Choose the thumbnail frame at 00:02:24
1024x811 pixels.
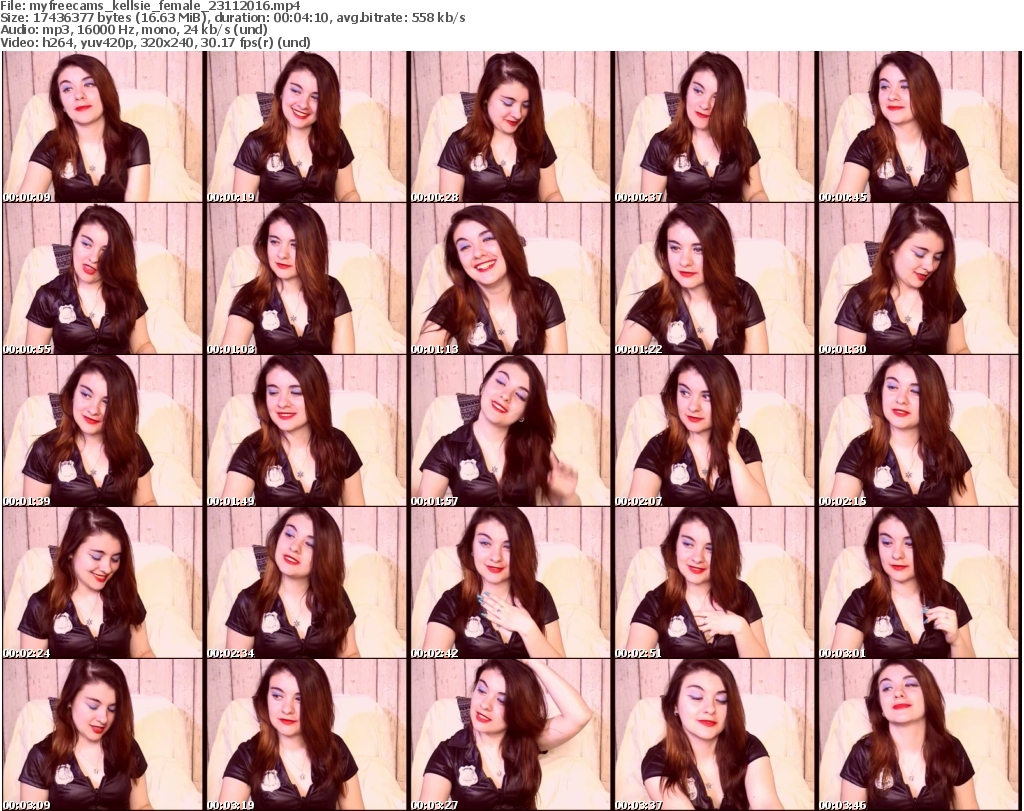[x=103, y=583]
